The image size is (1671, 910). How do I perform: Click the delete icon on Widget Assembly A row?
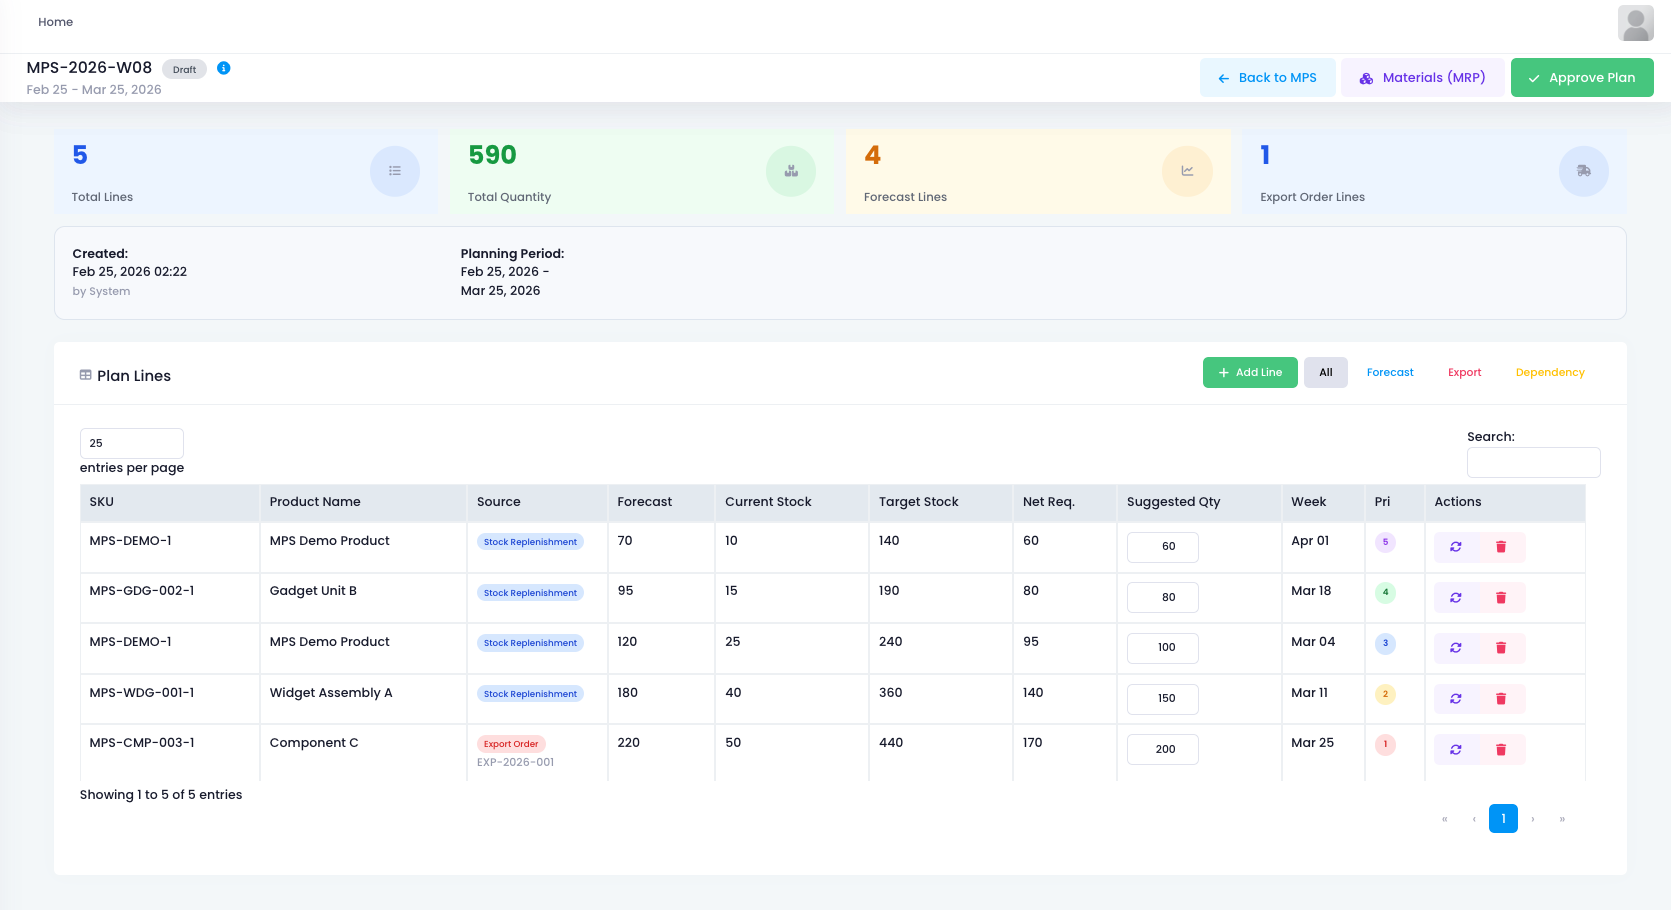[1501, 698]
